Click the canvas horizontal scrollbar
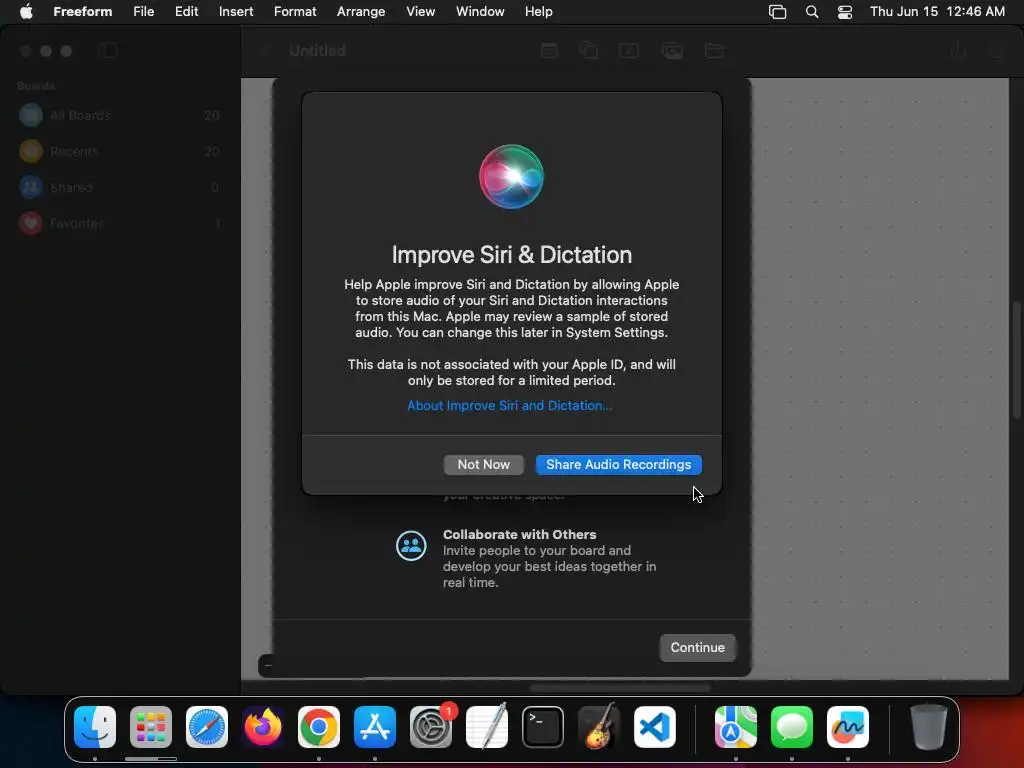1024x768 pixels. pos(620,688)
